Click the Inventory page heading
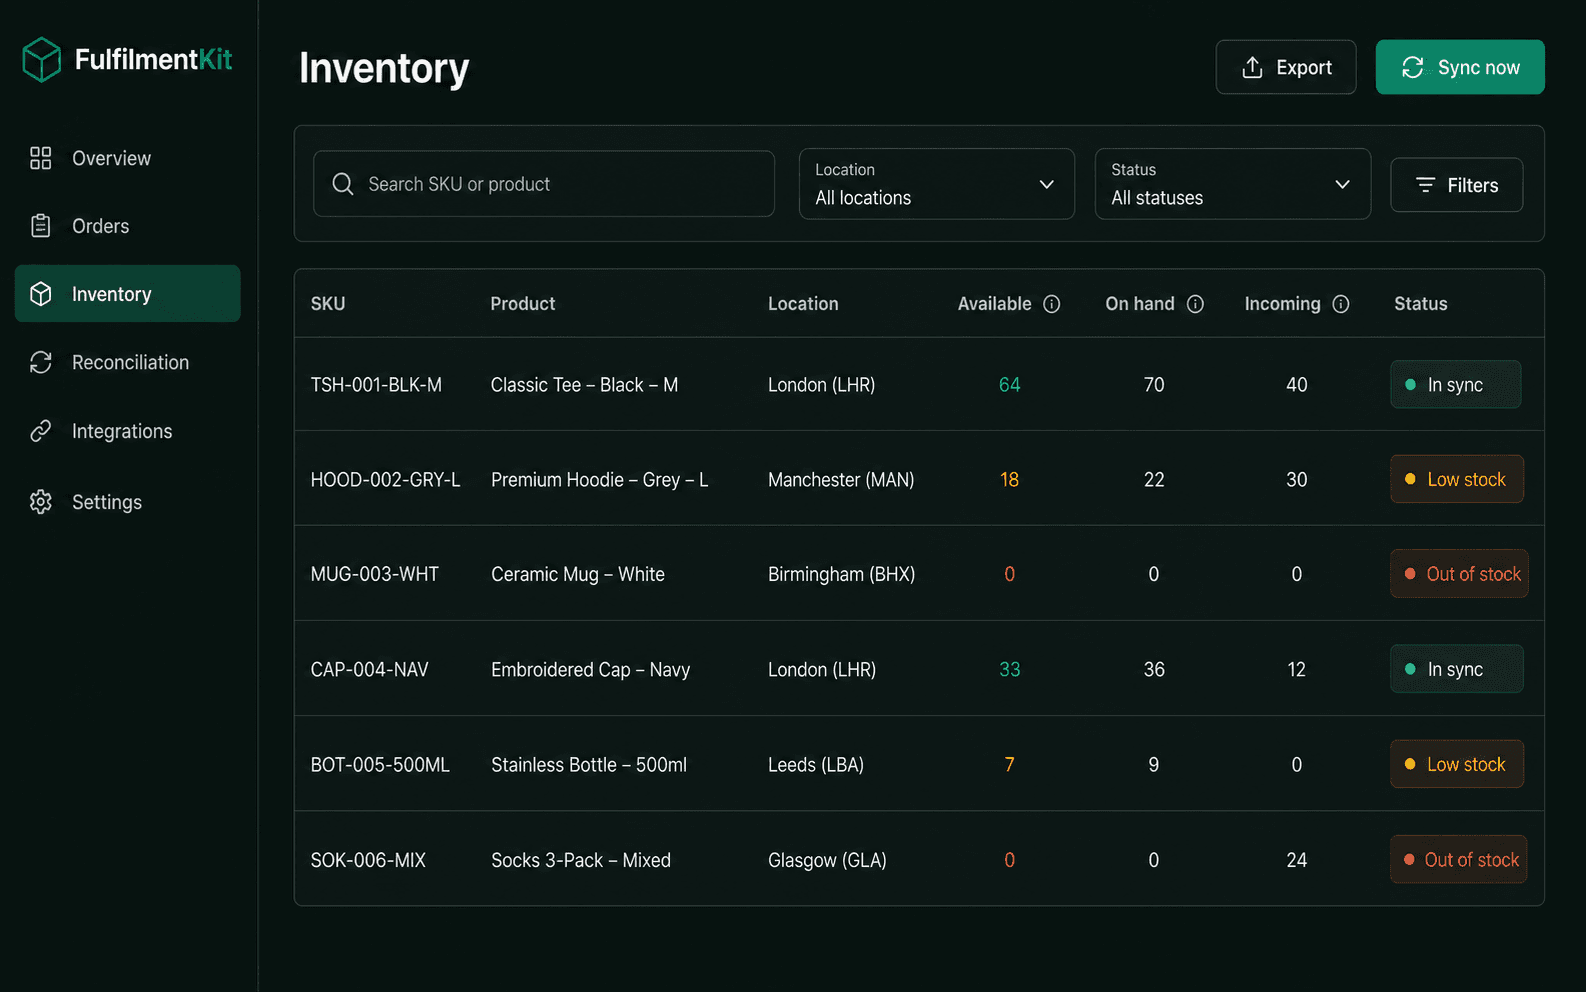1586x992 pixels. (384, 68)
